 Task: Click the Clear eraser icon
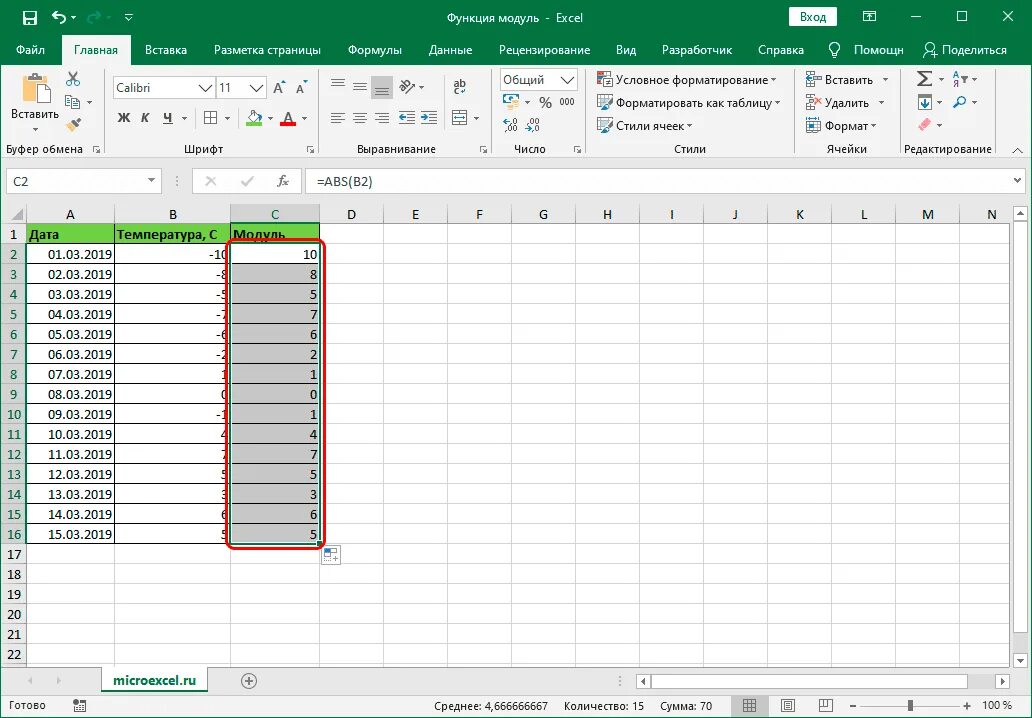925,124
